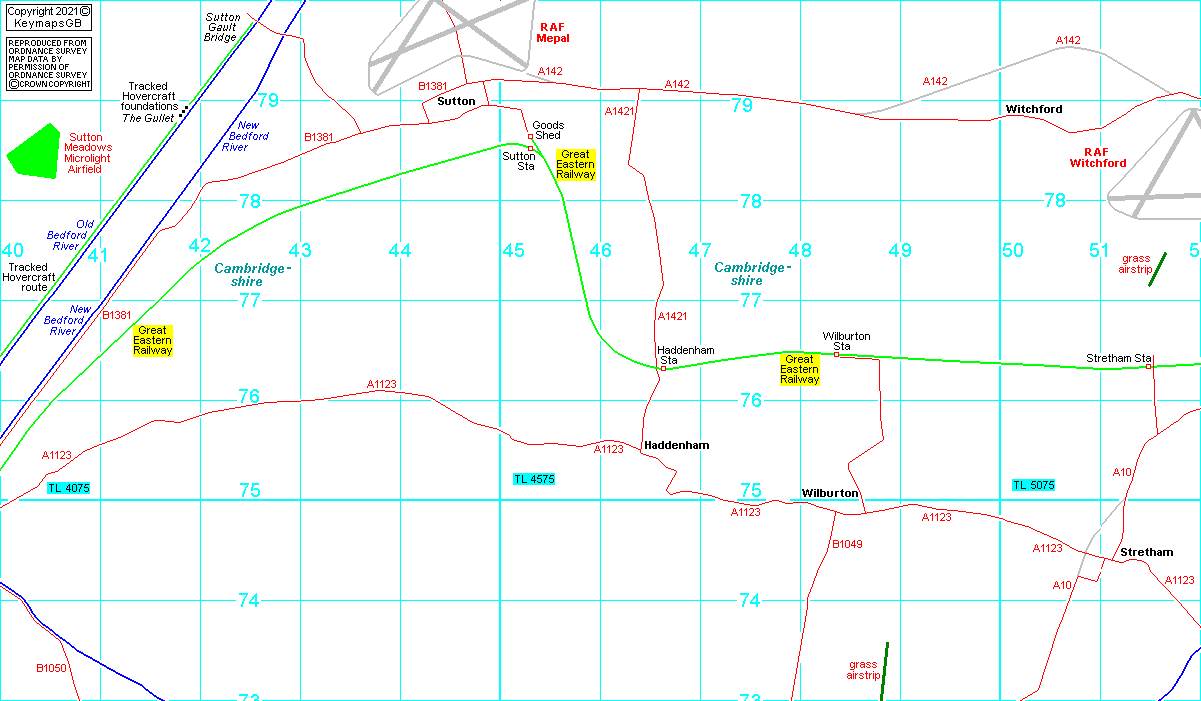Click the green Sutton Meadows airfield shape
The image size is (1201, 701).
[33, 152]
